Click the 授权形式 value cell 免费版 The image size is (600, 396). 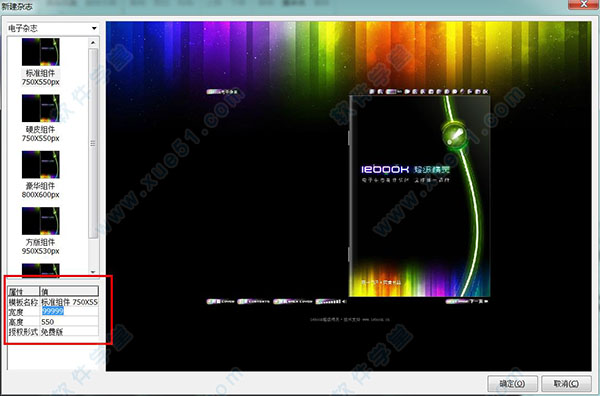coord(69,331)
